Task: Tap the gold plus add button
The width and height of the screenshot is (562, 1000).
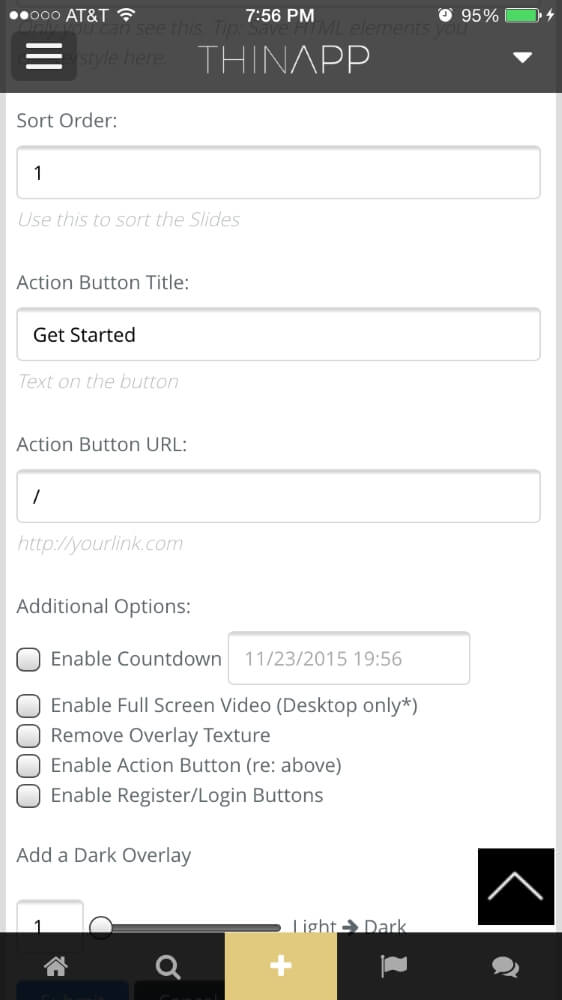Action: point(281,966)
